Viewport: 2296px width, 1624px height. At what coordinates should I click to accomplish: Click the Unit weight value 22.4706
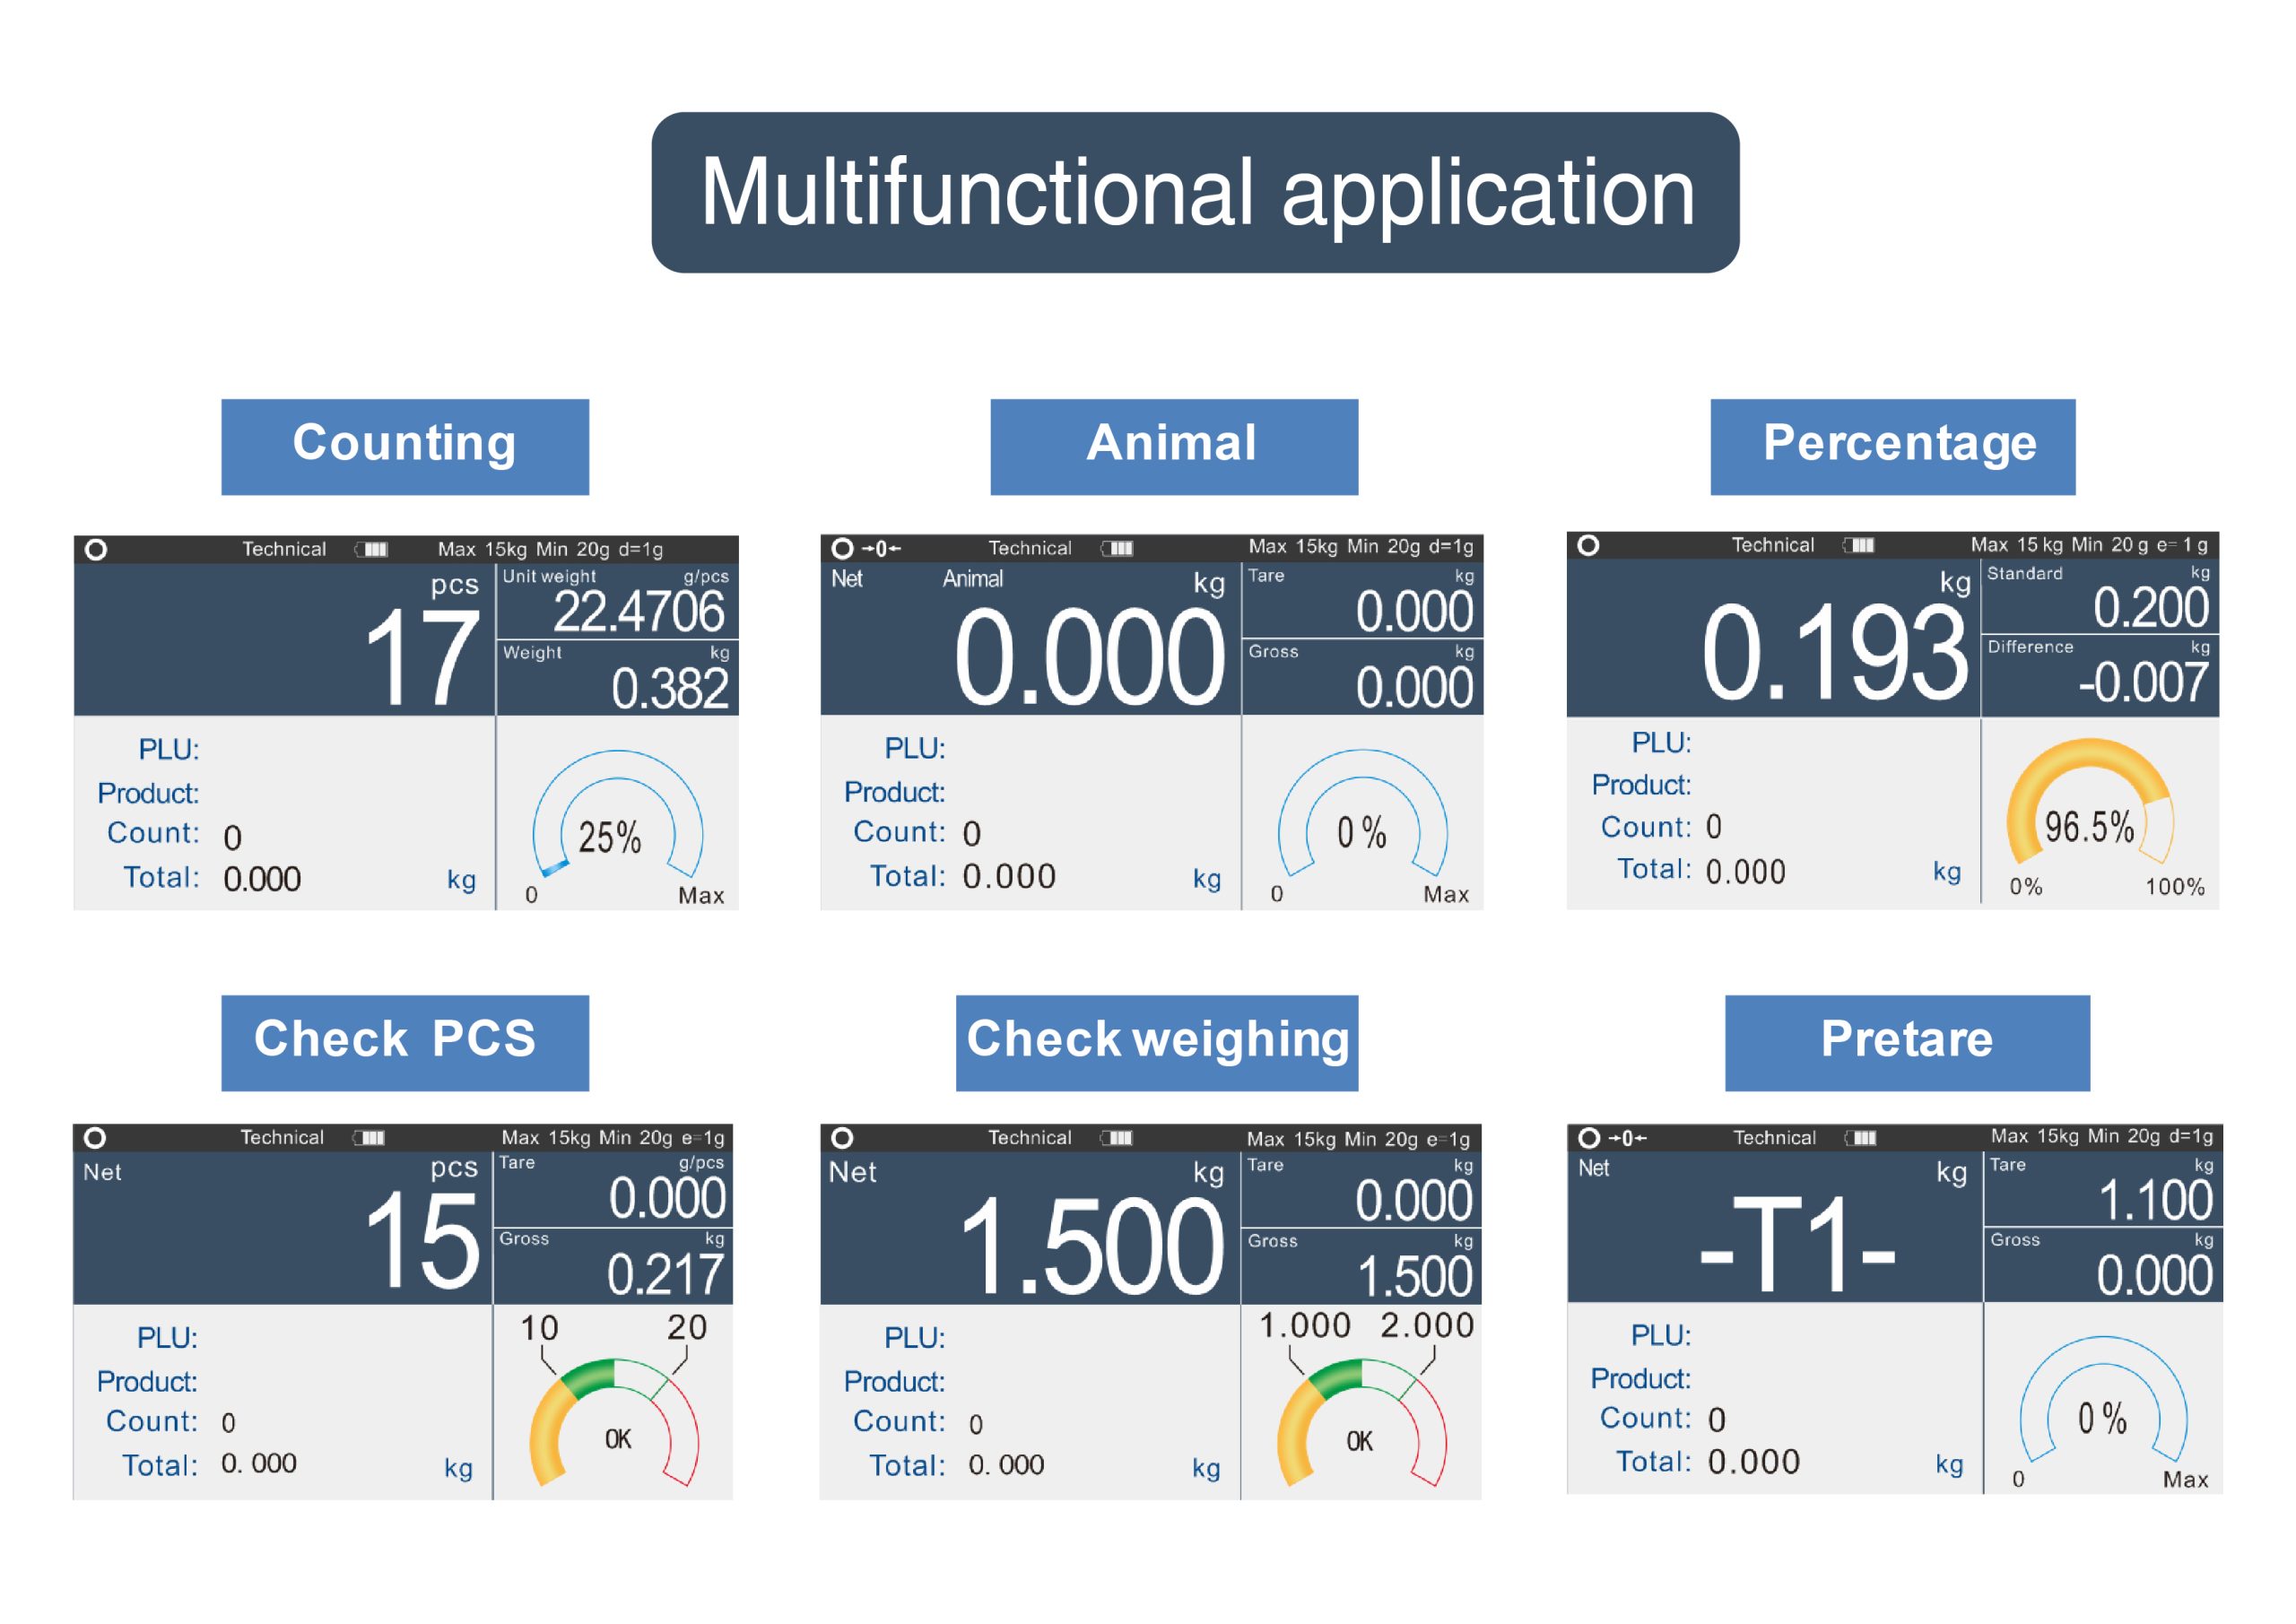click(x=638, y=611)
